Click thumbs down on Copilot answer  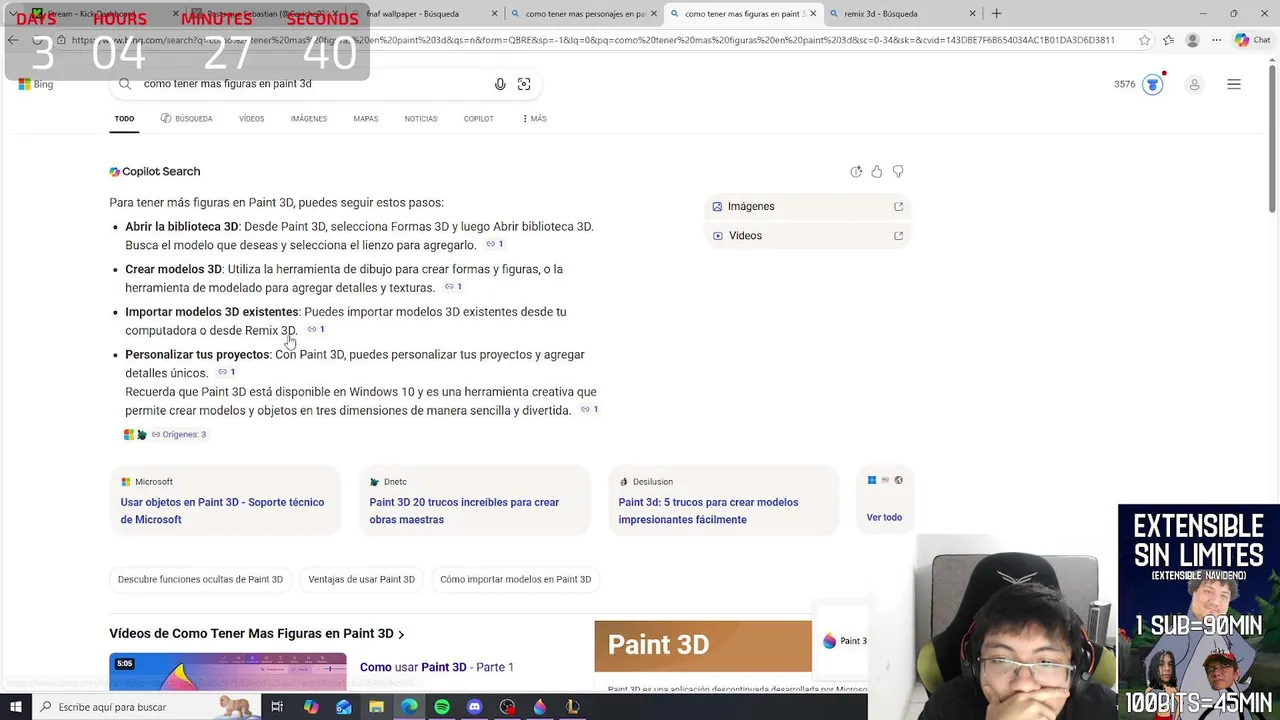coord(898,171)
